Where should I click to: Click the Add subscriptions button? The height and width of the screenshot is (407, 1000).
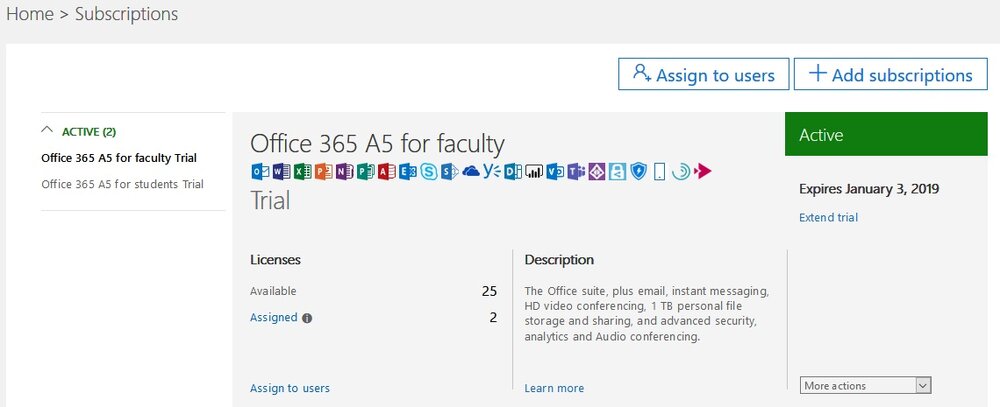tap(890, 75)
